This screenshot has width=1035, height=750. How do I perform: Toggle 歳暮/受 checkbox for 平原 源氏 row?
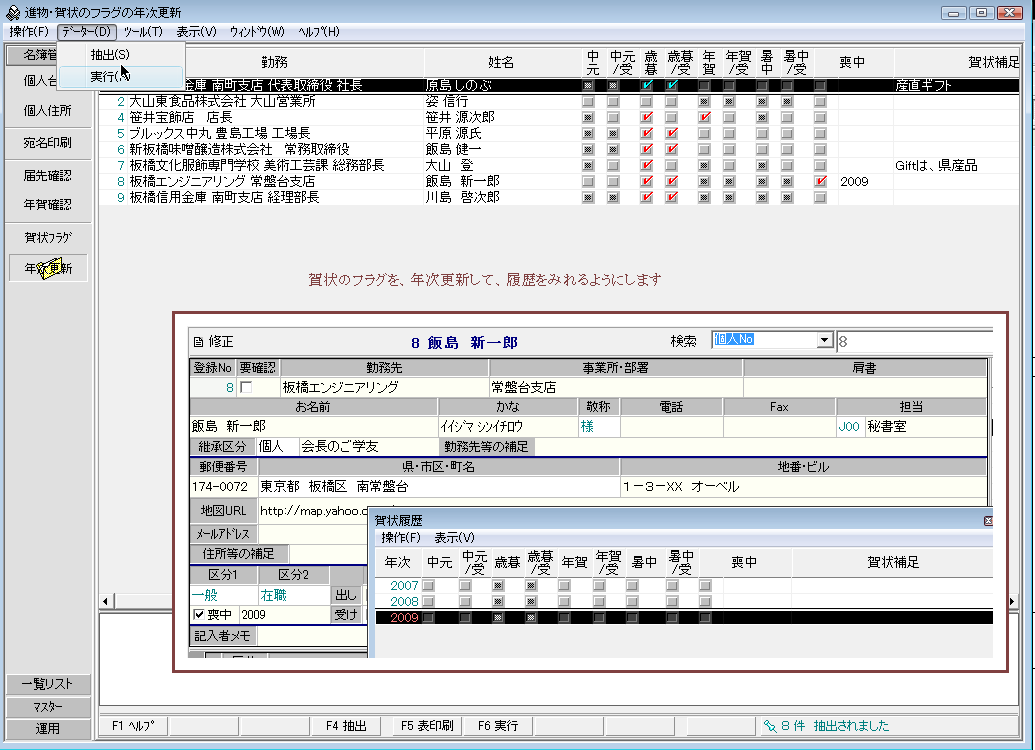point(672,133)
